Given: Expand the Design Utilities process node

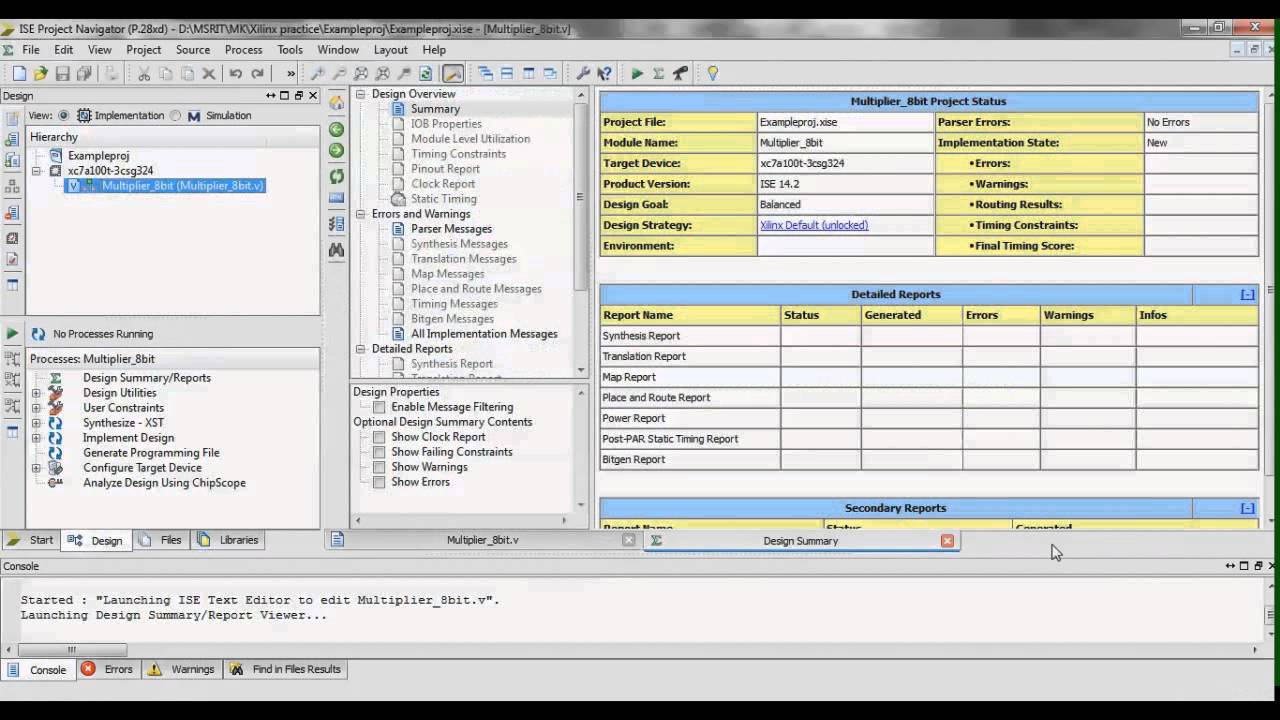Looking at the screenshot, I should pos(36,393).
